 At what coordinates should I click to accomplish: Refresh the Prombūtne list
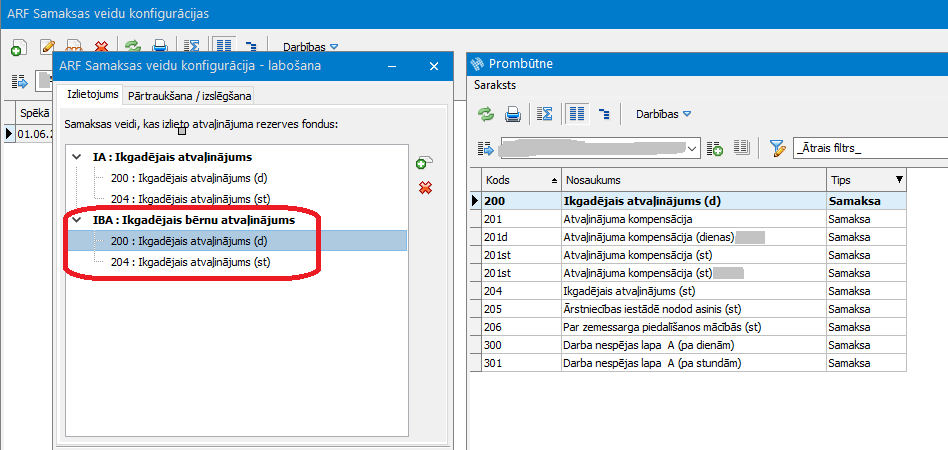pyautogui.click(x=485, y=114)
